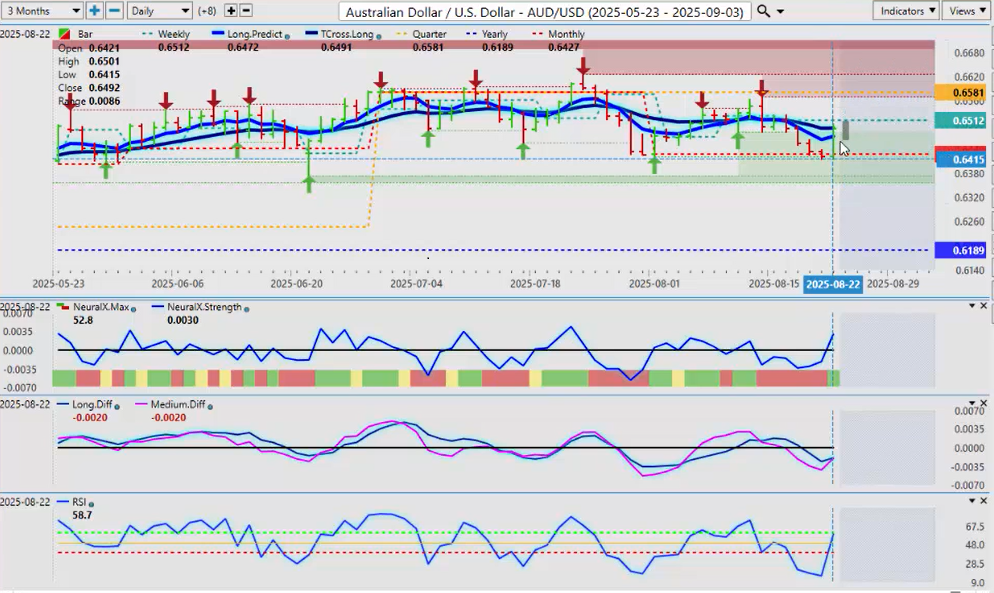Open the 3 Months range dropdown
Screen dimensions: 994x593
[42, 11]
